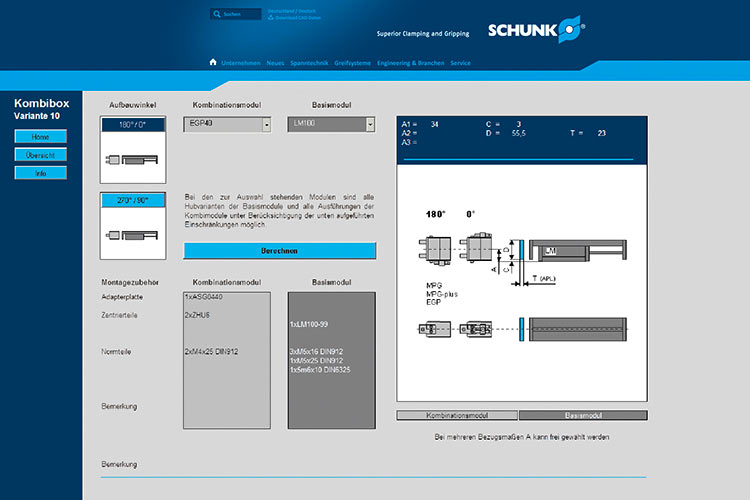Click the Normteile row label
Viewport: 750px width, 500px height.
coord(116,352)
